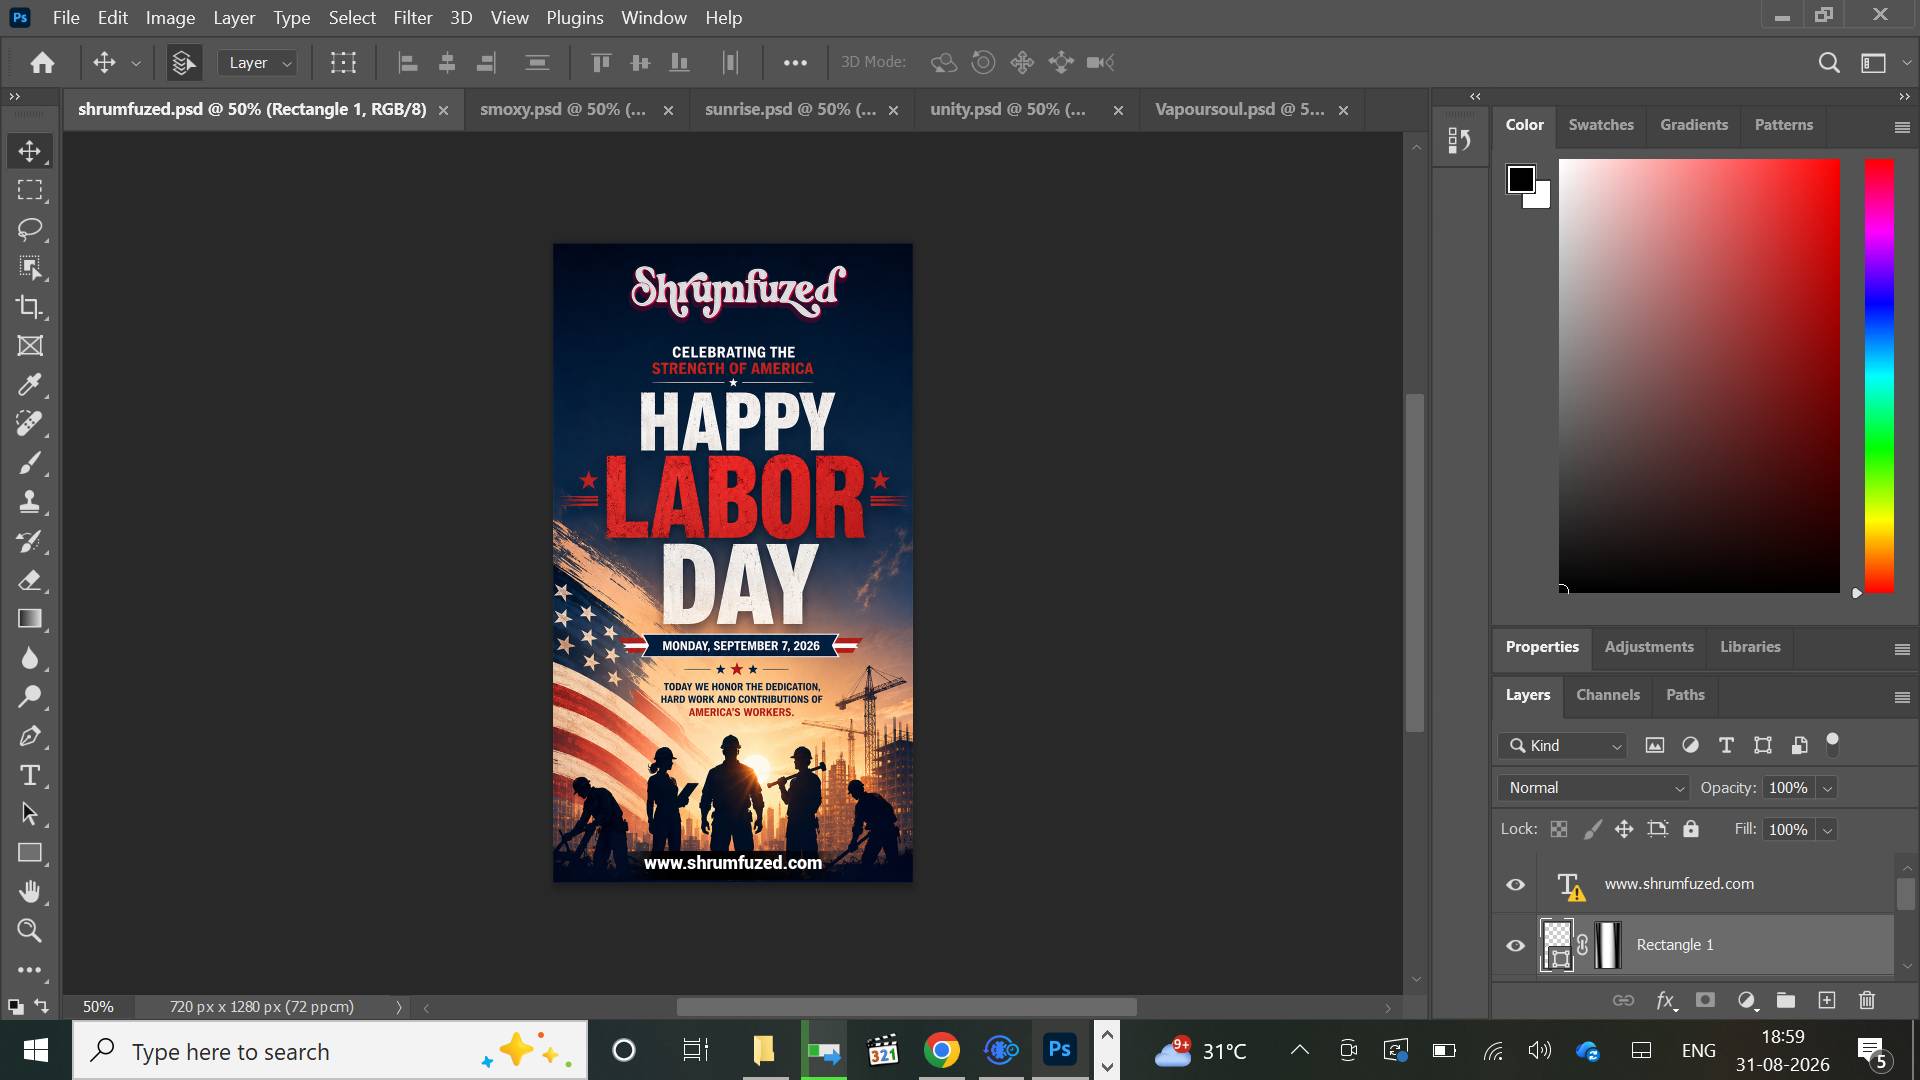Hide the www.shrumfuzed.com text layer
Viewport: 1920px width, 1080px height.
click(1516, 884)
